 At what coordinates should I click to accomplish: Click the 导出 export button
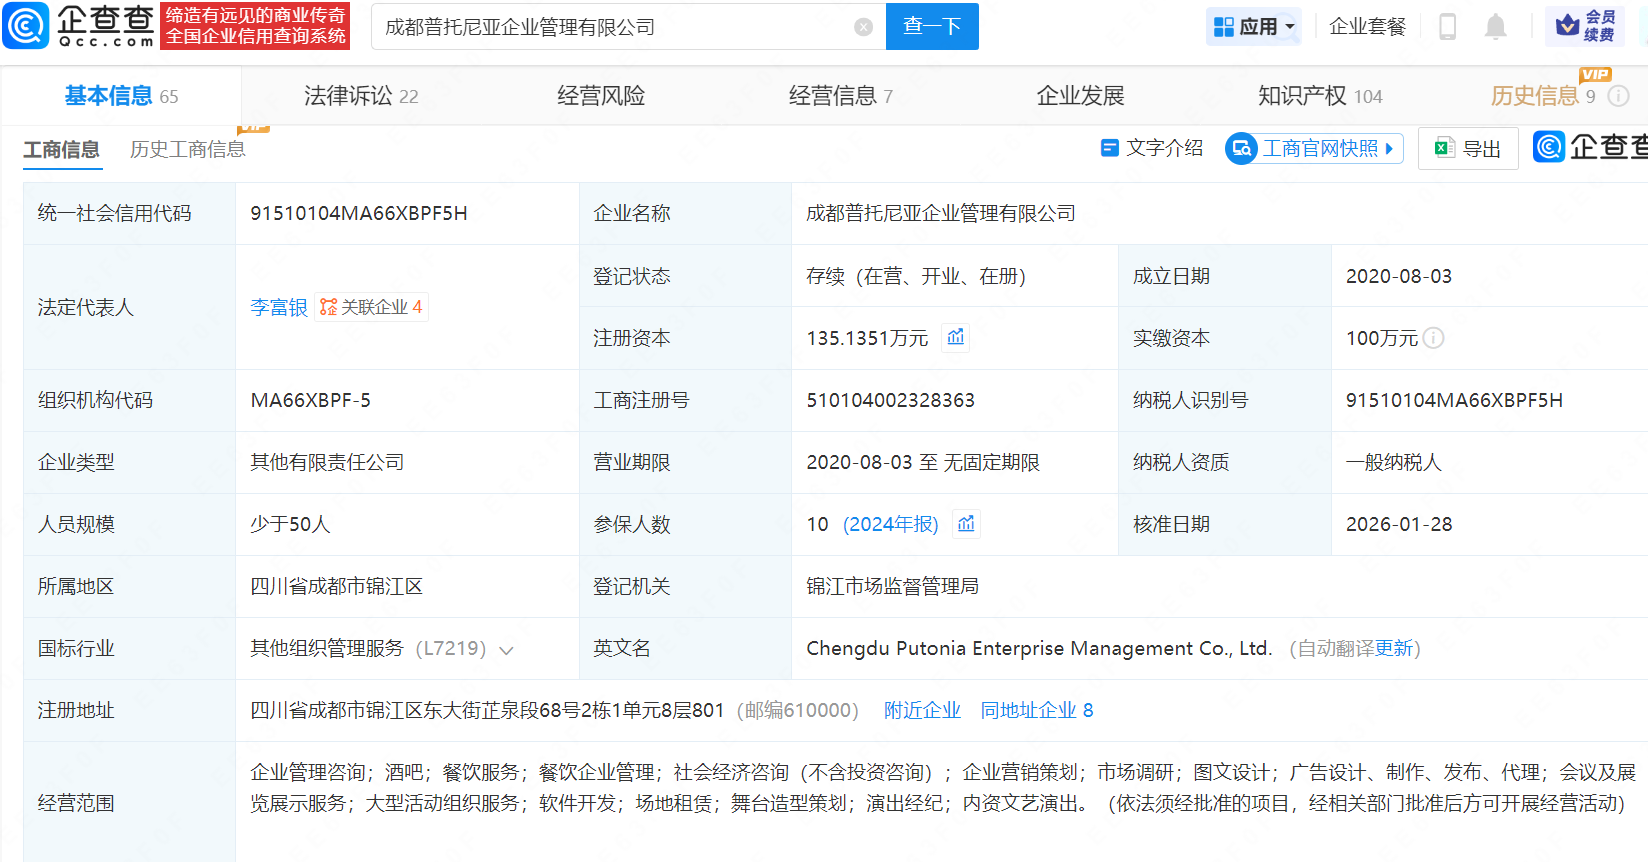click(1468, 149)
